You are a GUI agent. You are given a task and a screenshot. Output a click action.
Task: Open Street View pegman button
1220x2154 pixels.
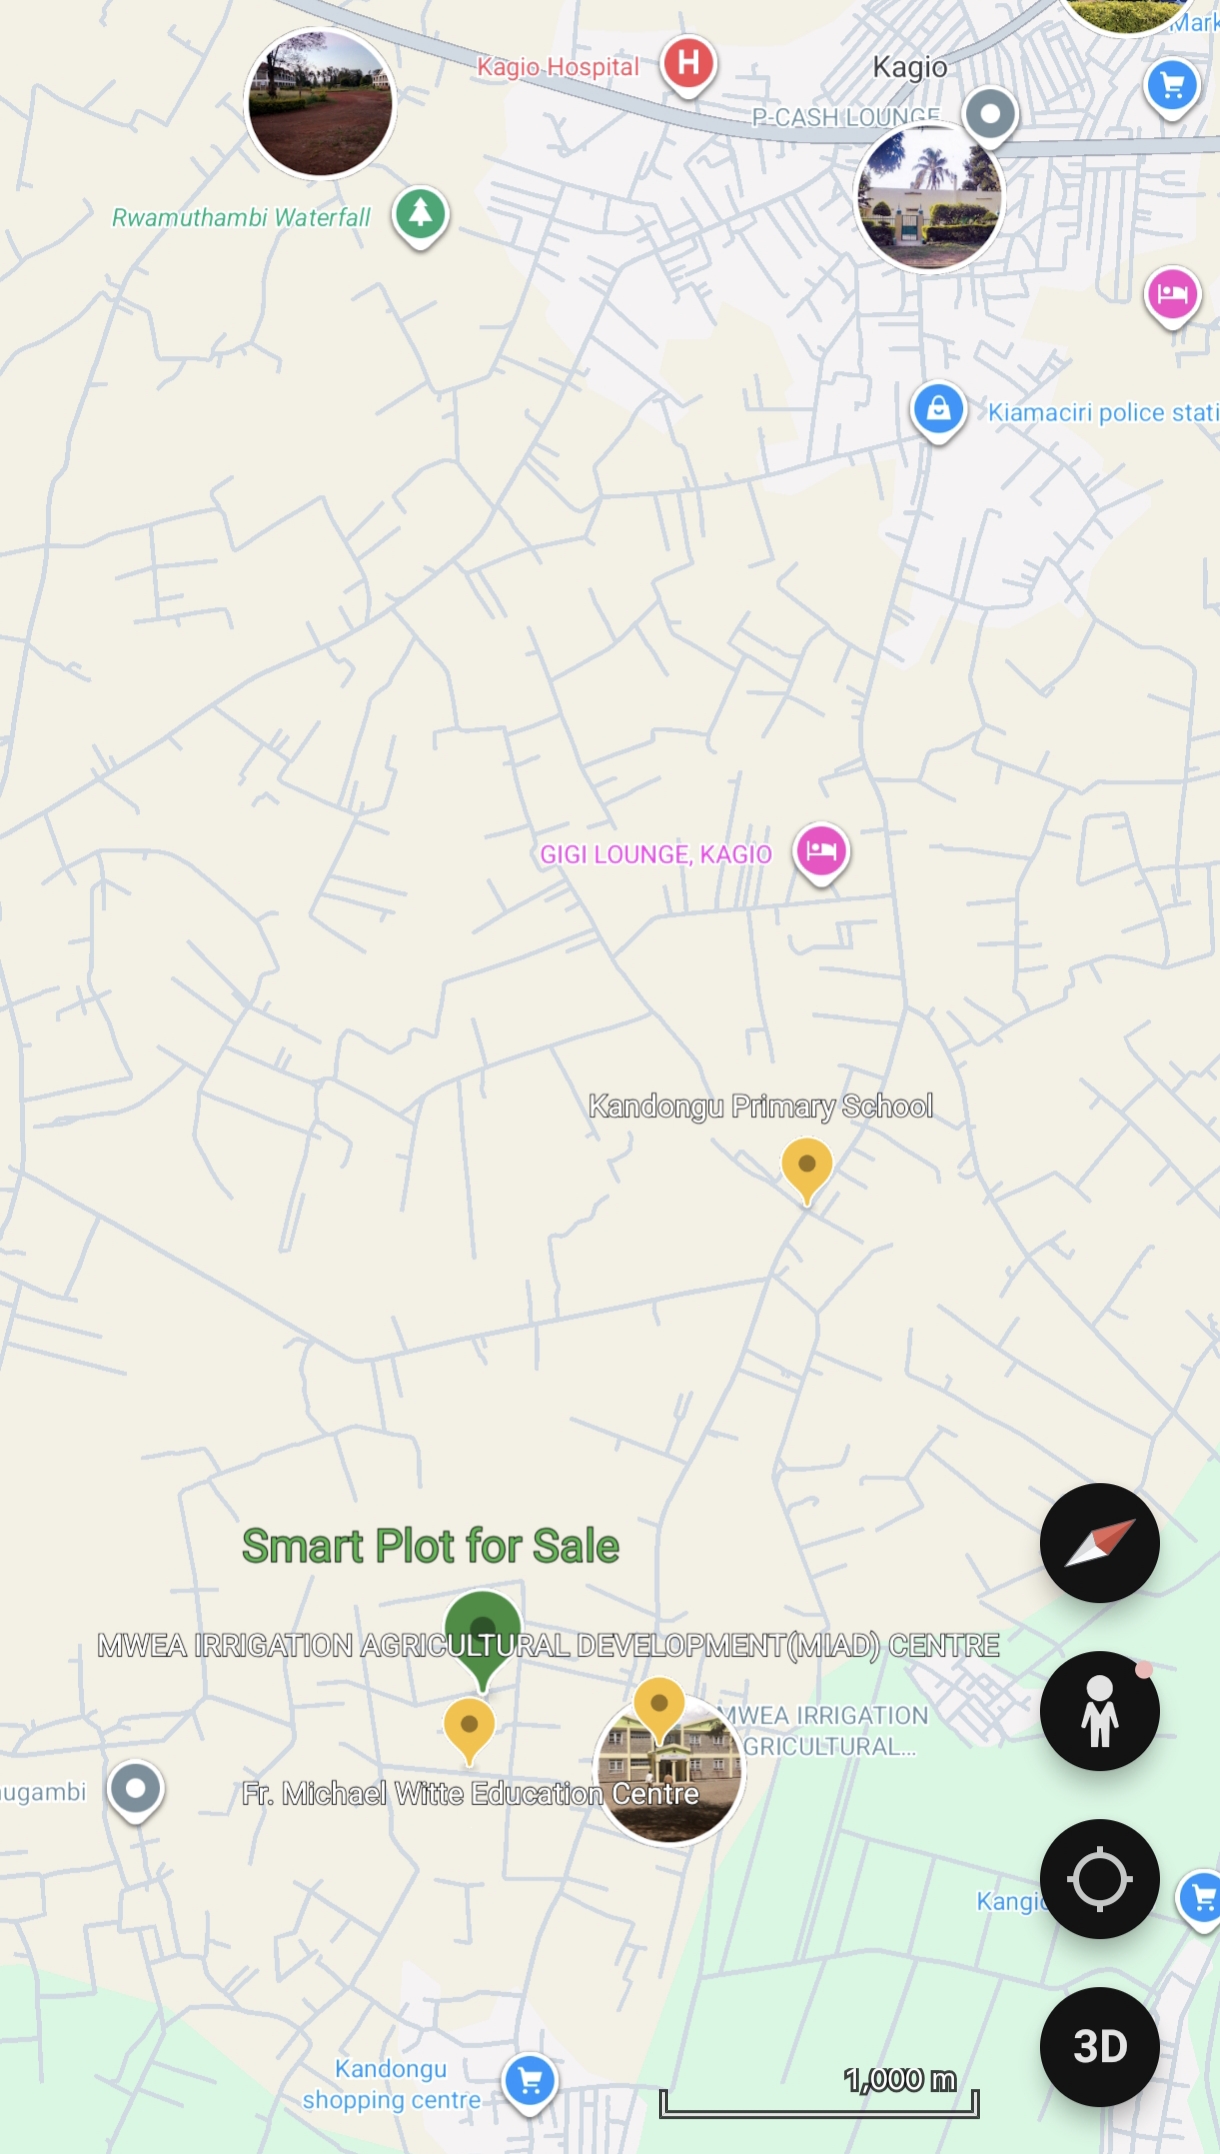pyautogui.click(x=1099, y=1711)
